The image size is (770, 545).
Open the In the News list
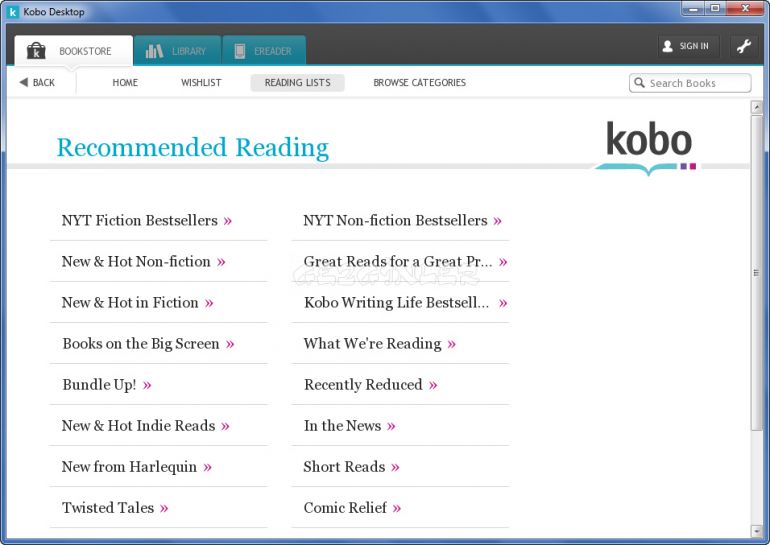(x=349, y=426)
